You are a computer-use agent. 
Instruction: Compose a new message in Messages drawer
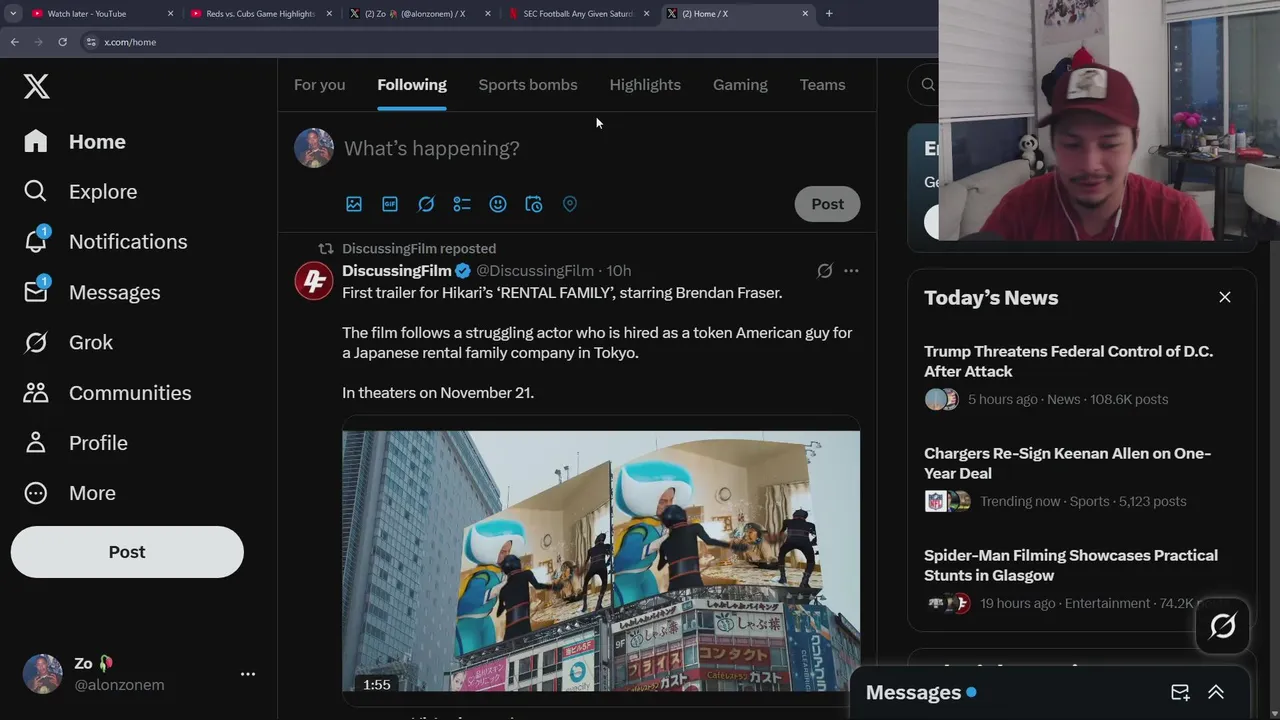coord(1180,693)
